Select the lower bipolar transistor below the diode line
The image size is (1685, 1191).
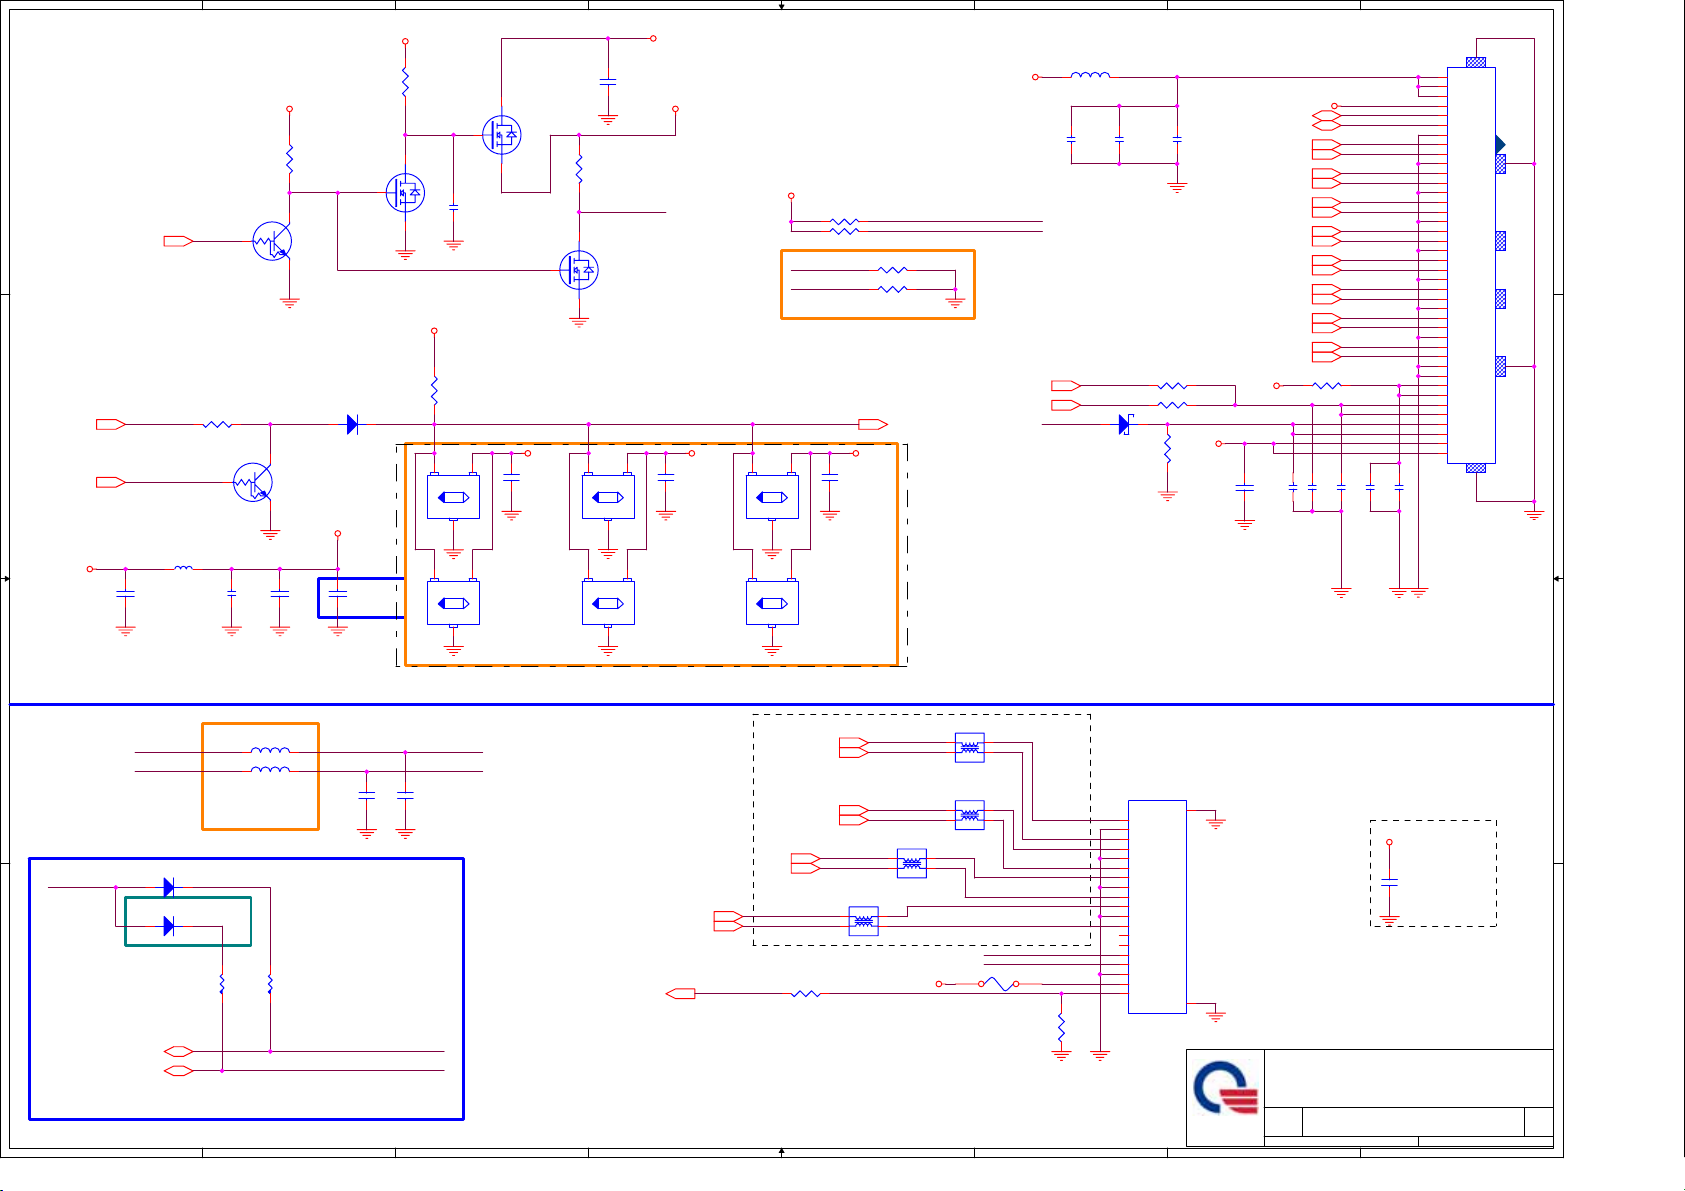(x=252, y=483)
